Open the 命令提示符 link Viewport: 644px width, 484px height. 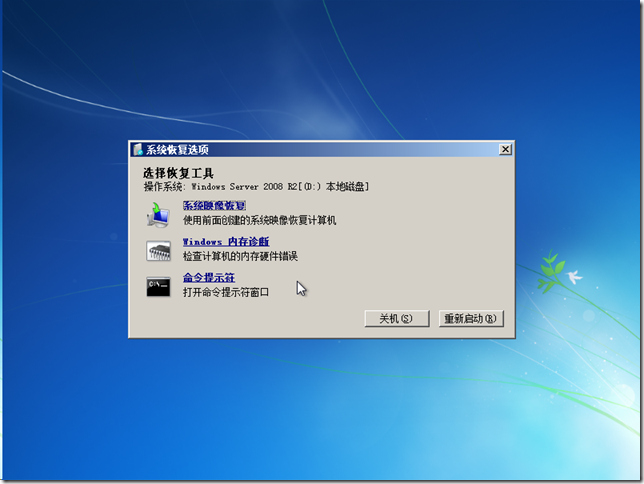[209, 278]
